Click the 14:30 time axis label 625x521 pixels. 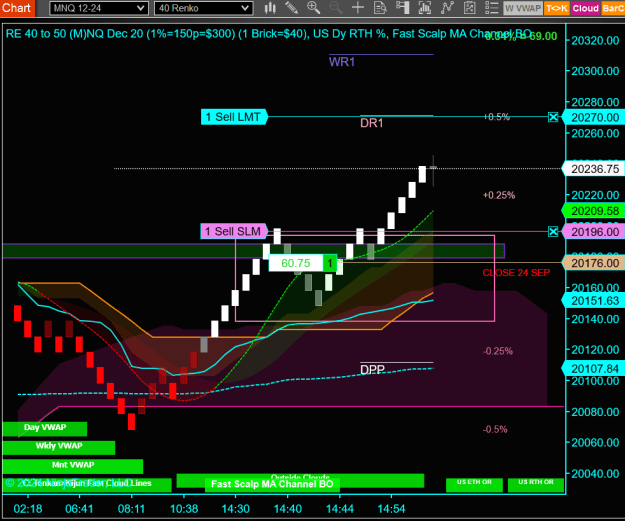(236, 509)
